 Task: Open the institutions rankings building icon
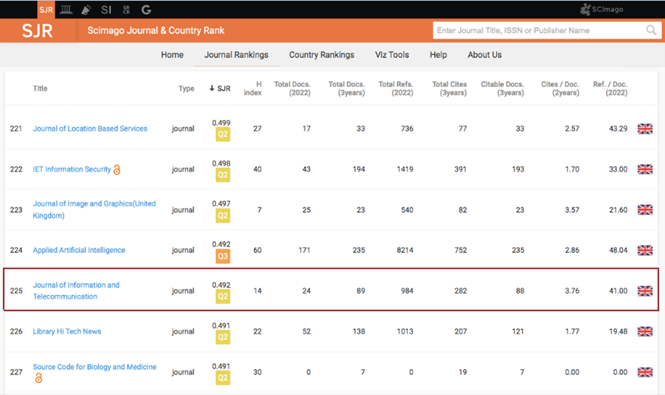(66, 9)
